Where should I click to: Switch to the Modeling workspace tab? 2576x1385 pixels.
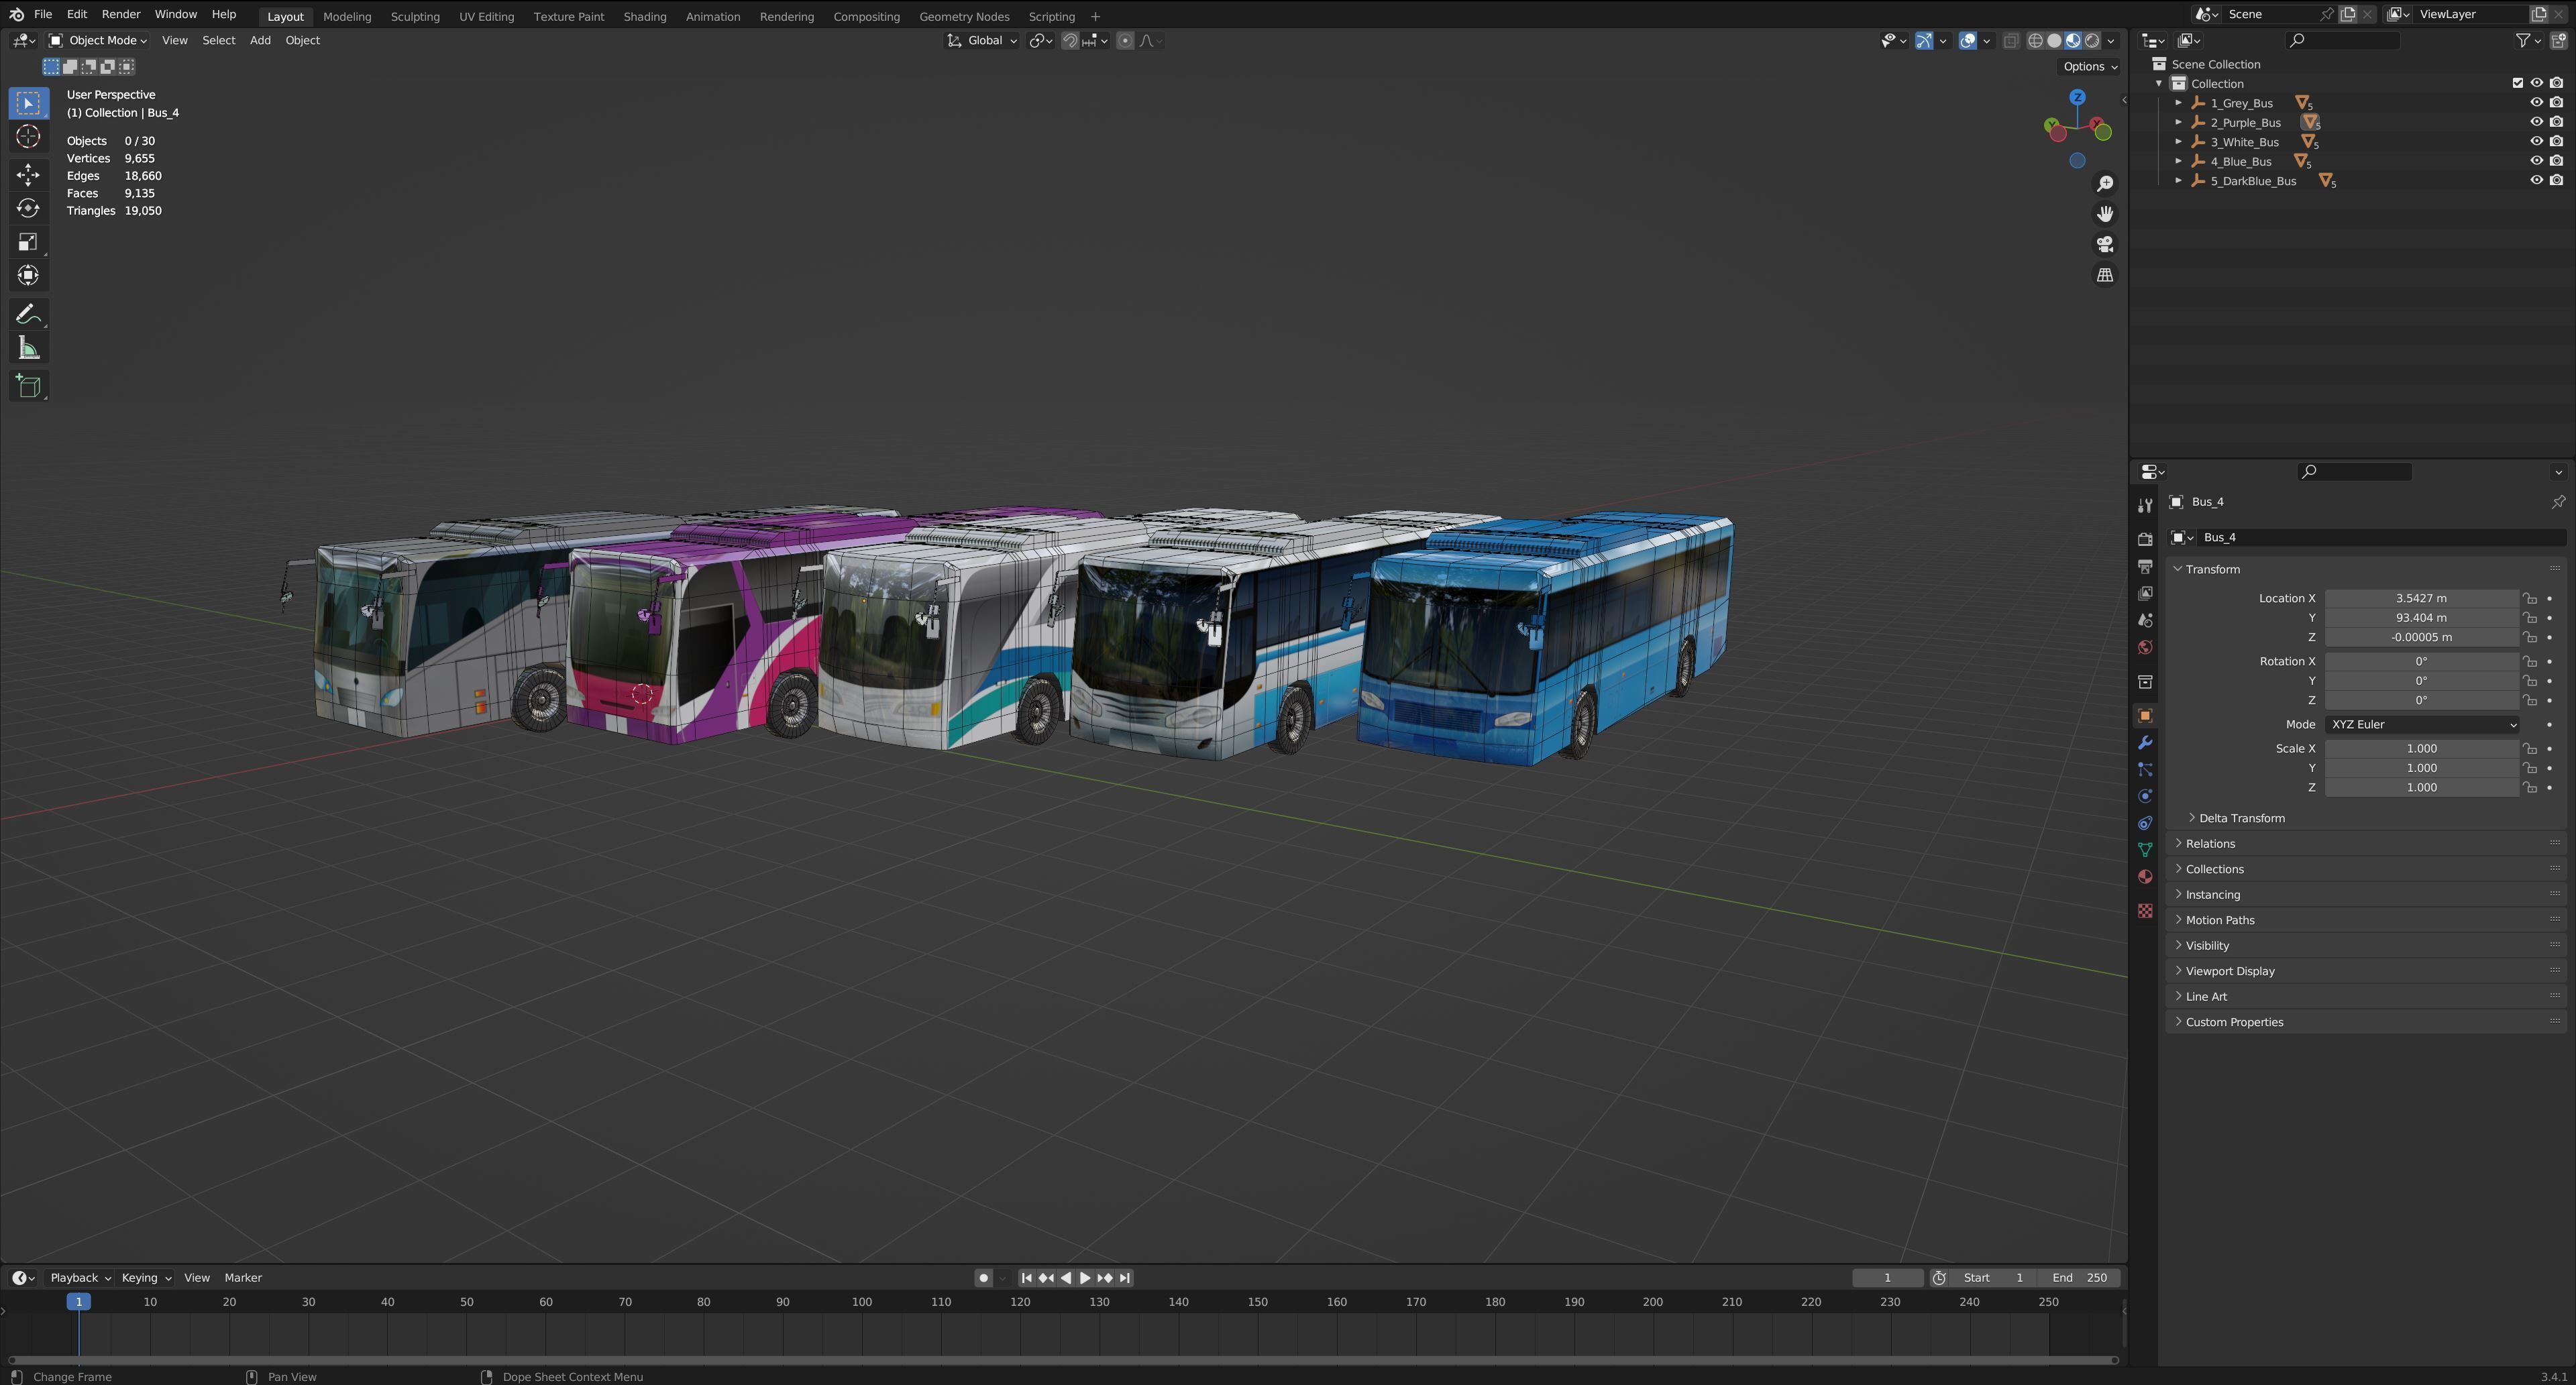[x=347, y=17]
